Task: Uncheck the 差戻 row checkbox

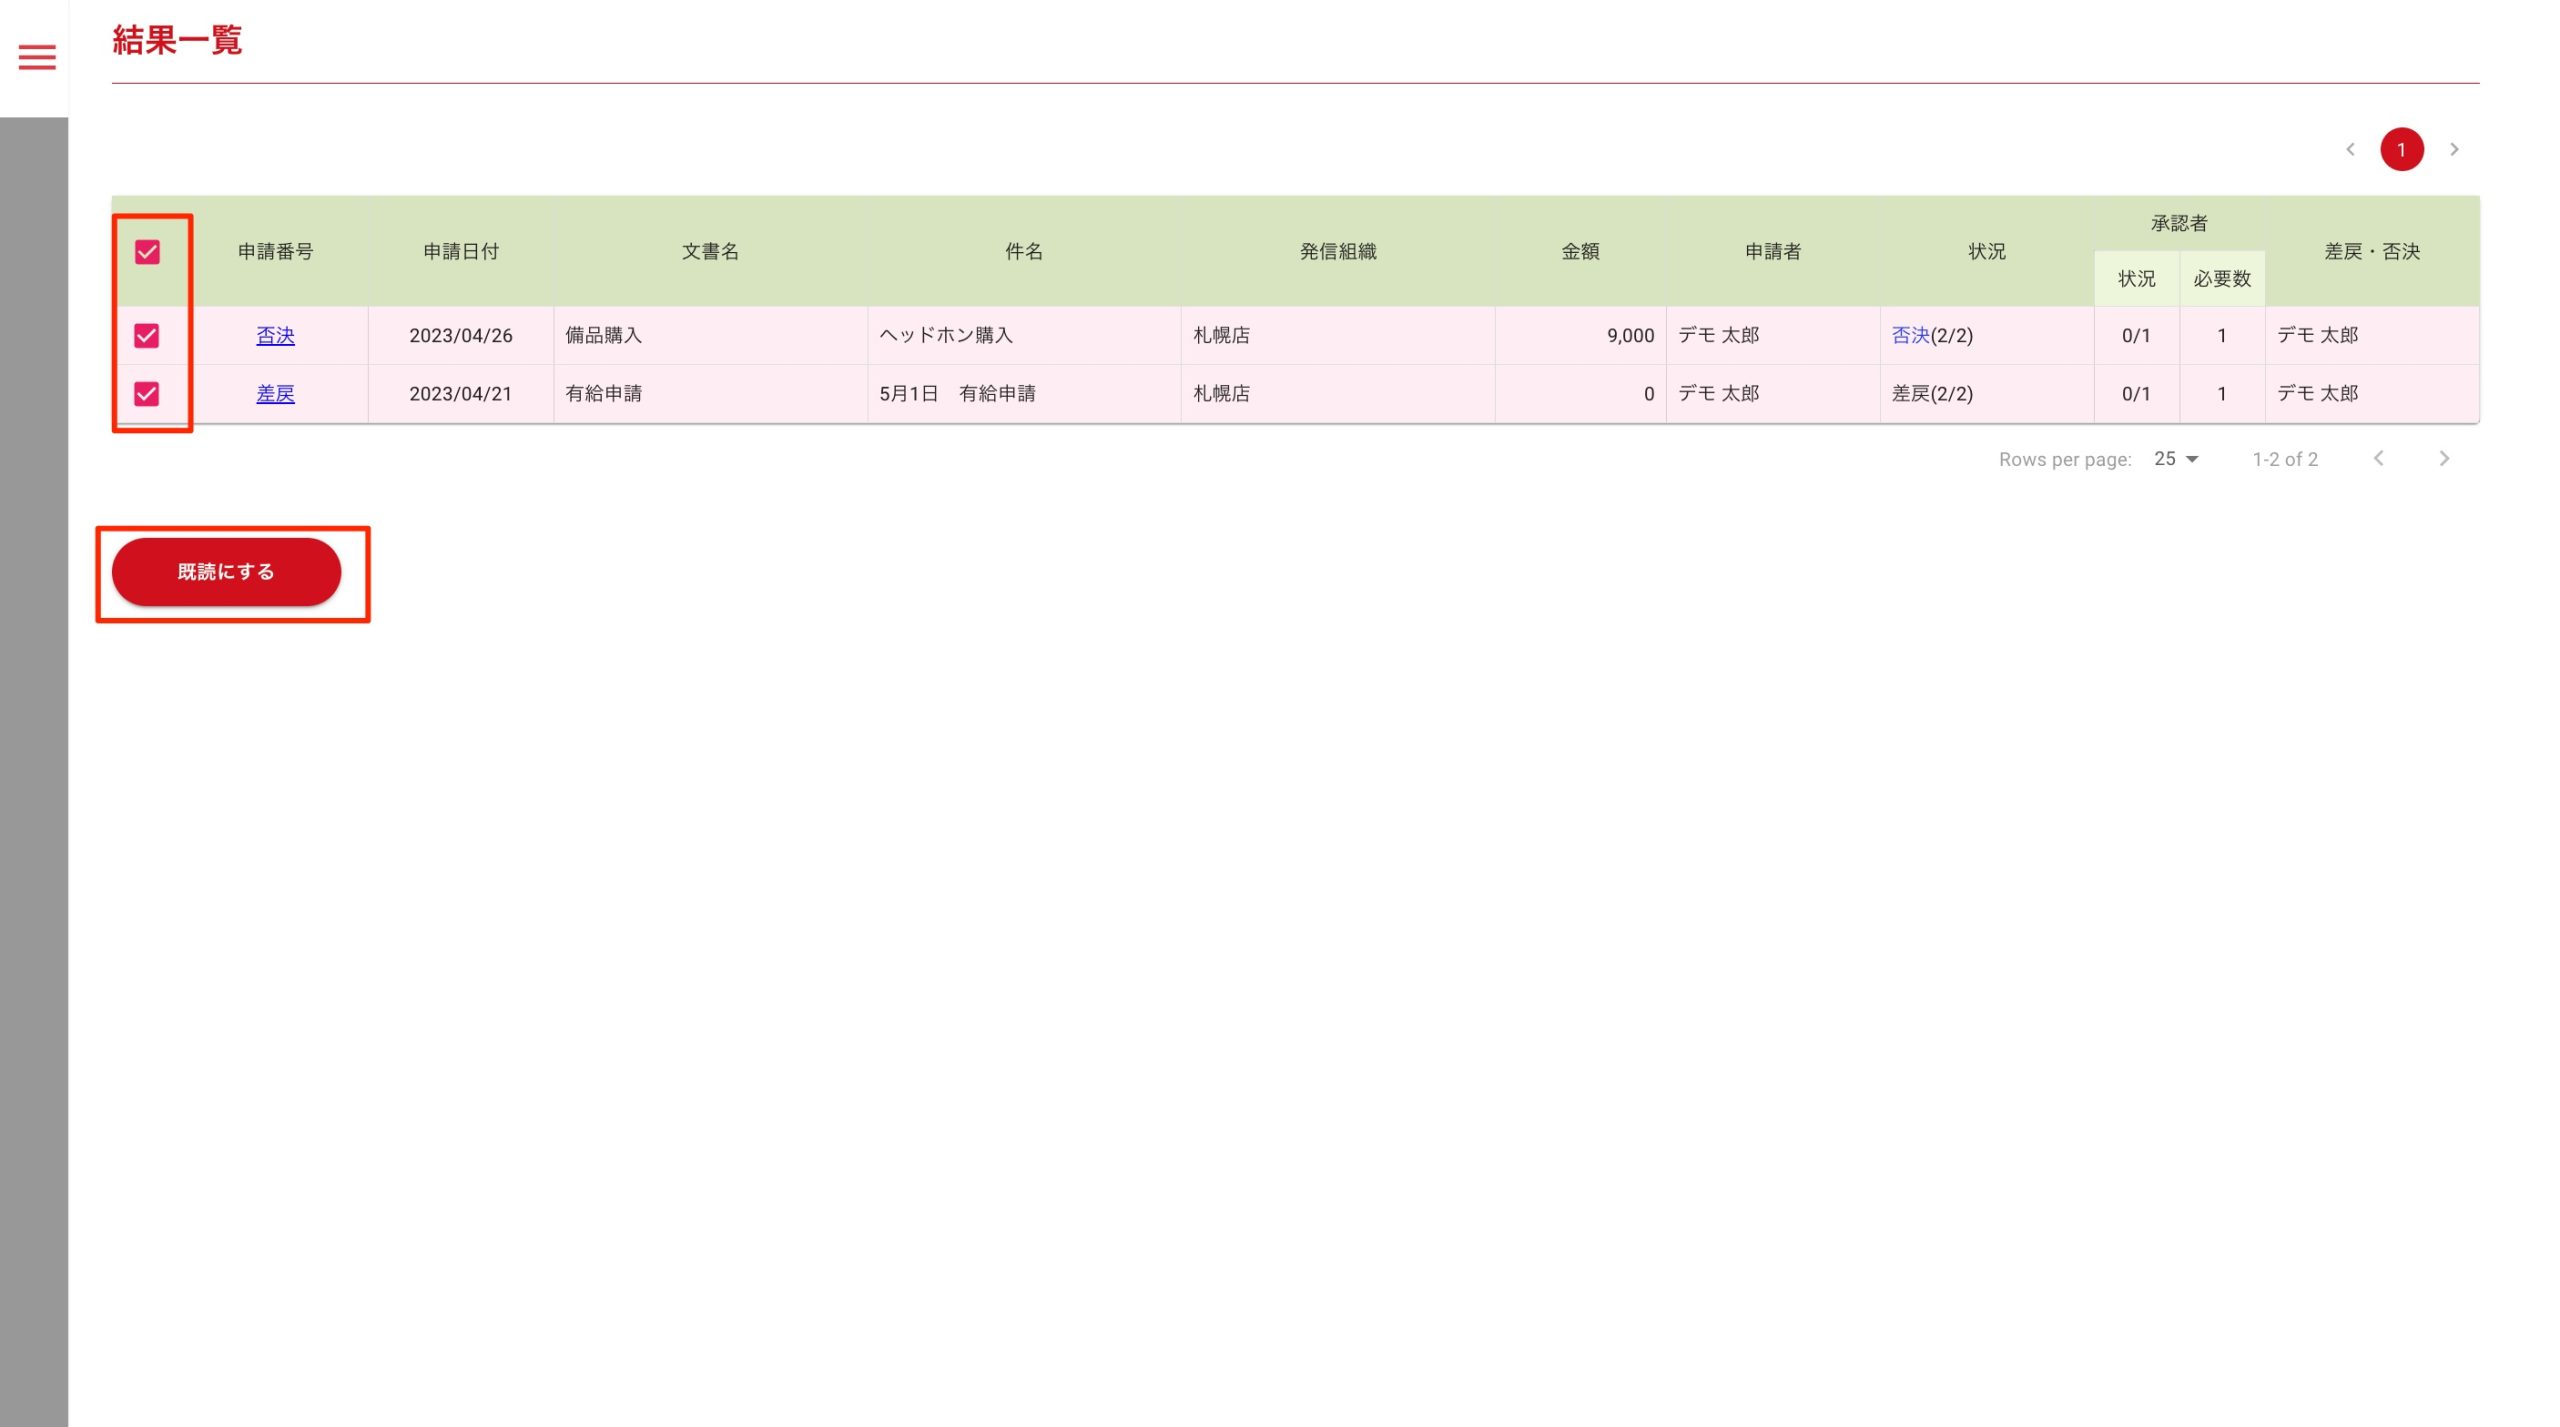Action: tap(147, 394)
